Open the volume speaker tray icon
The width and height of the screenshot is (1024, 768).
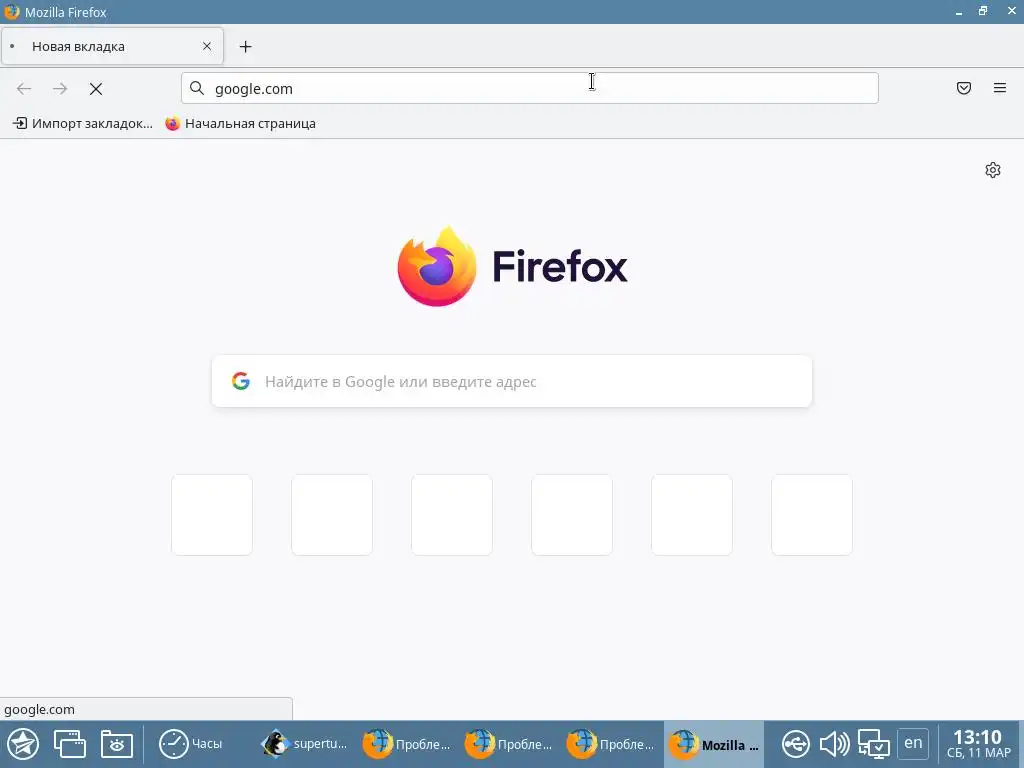click(x=834, y=744)
